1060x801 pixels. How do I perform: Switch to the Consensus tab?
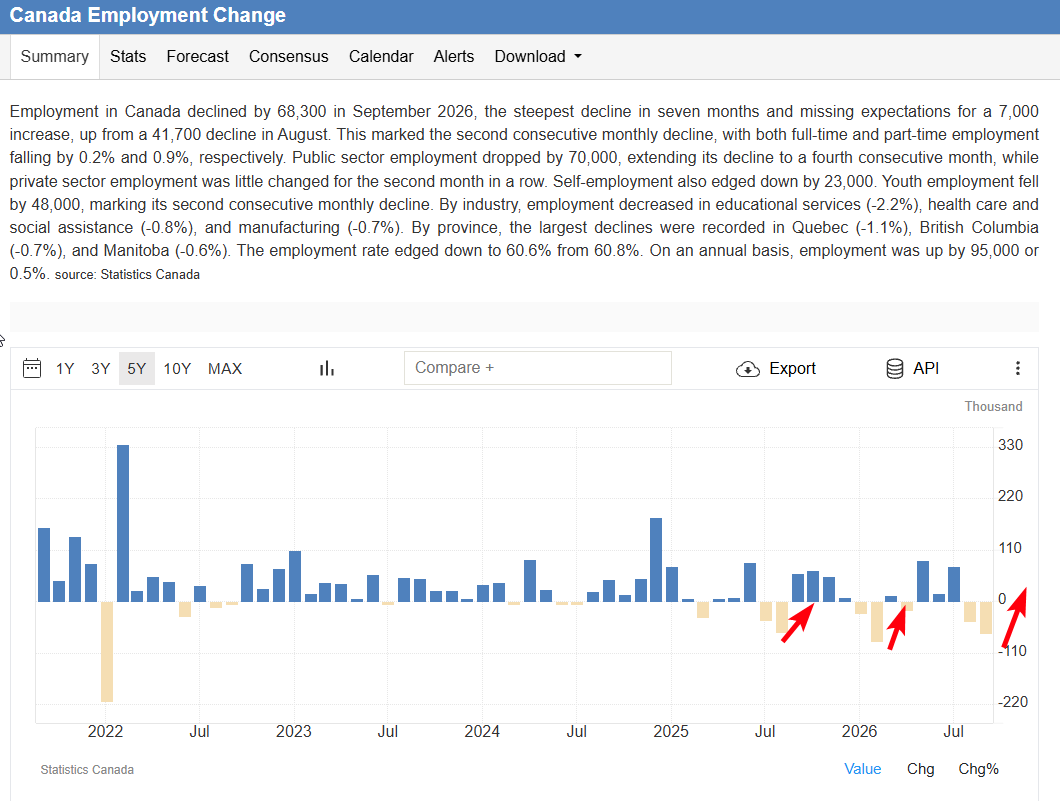(x=289, y=57)
